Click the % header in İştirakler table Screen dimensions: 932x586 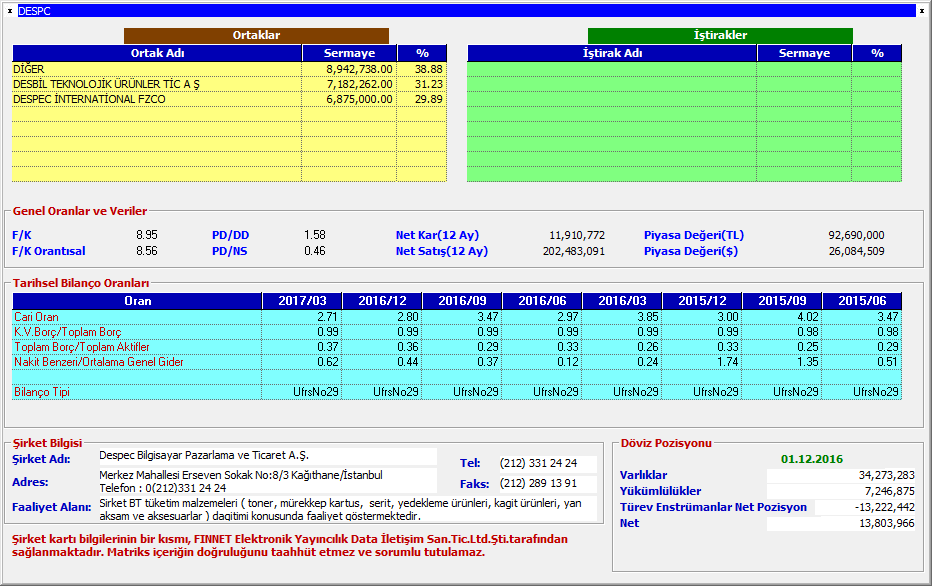[877, 53]
